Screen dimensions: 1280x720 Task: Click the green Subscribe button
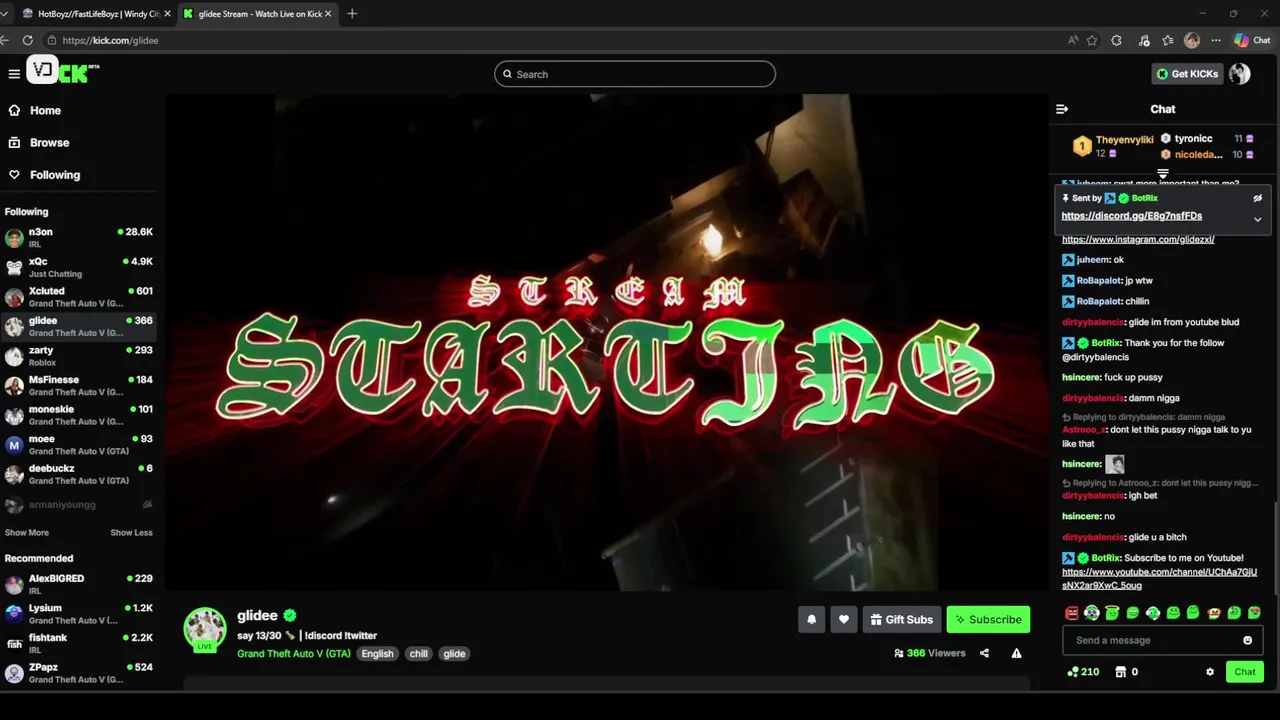(988, 620)
